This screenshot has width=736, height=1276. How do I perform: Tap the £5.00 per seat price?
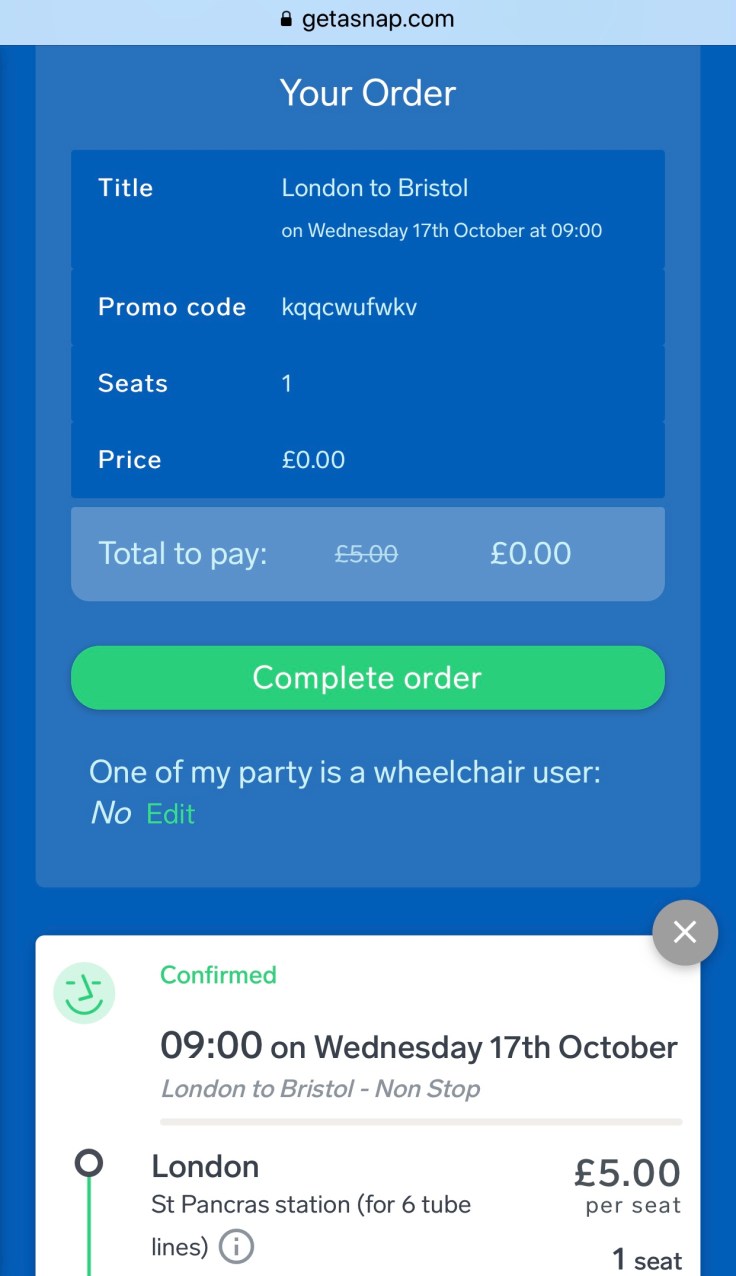627,1173
